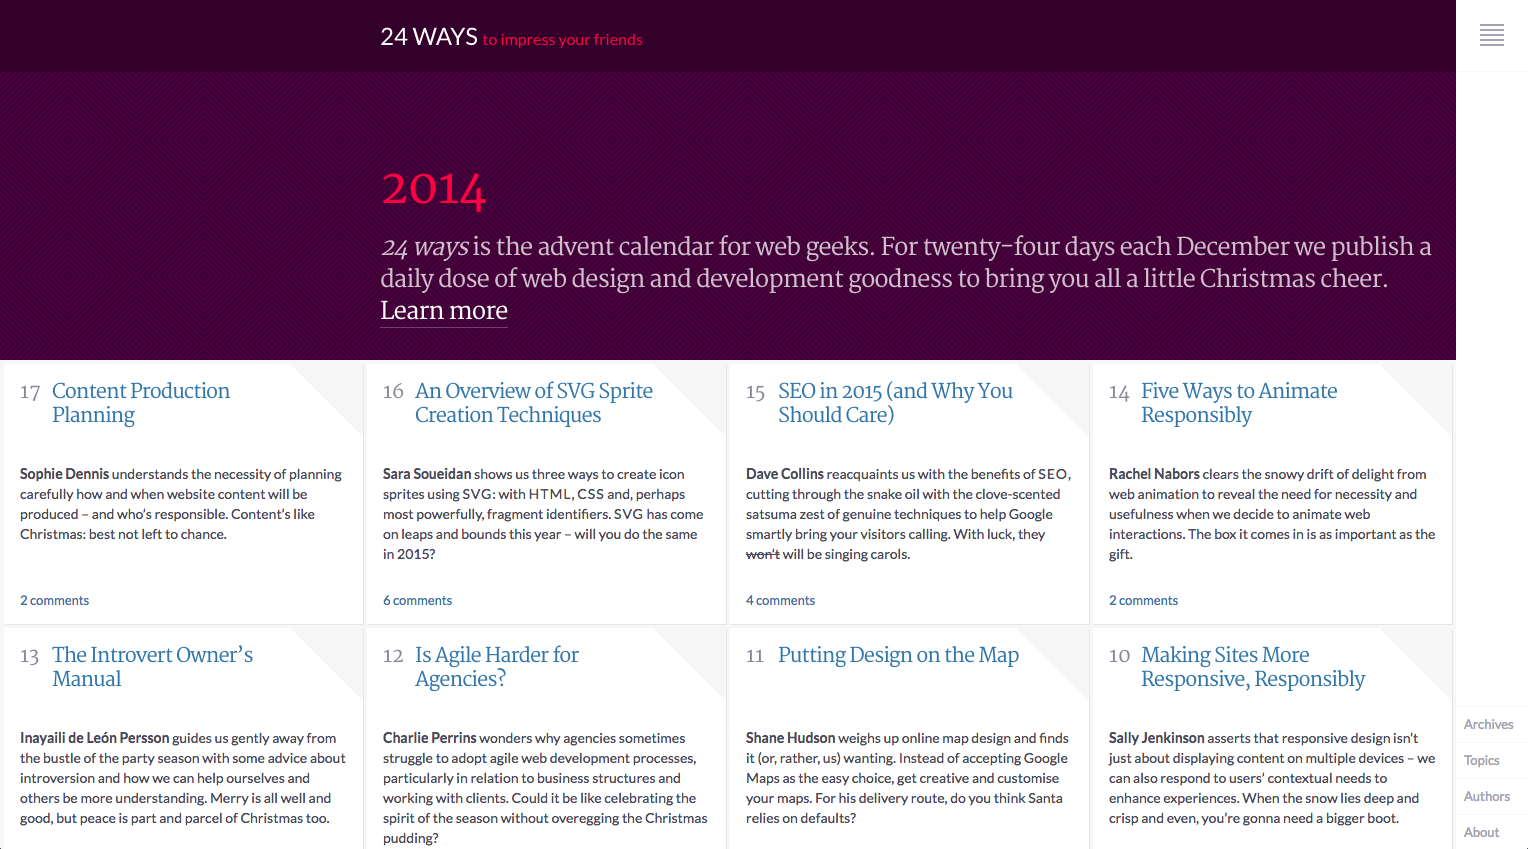
Task: Open Making Sites More Responsive, Responsibly
Action: [x=1253, y=667]
